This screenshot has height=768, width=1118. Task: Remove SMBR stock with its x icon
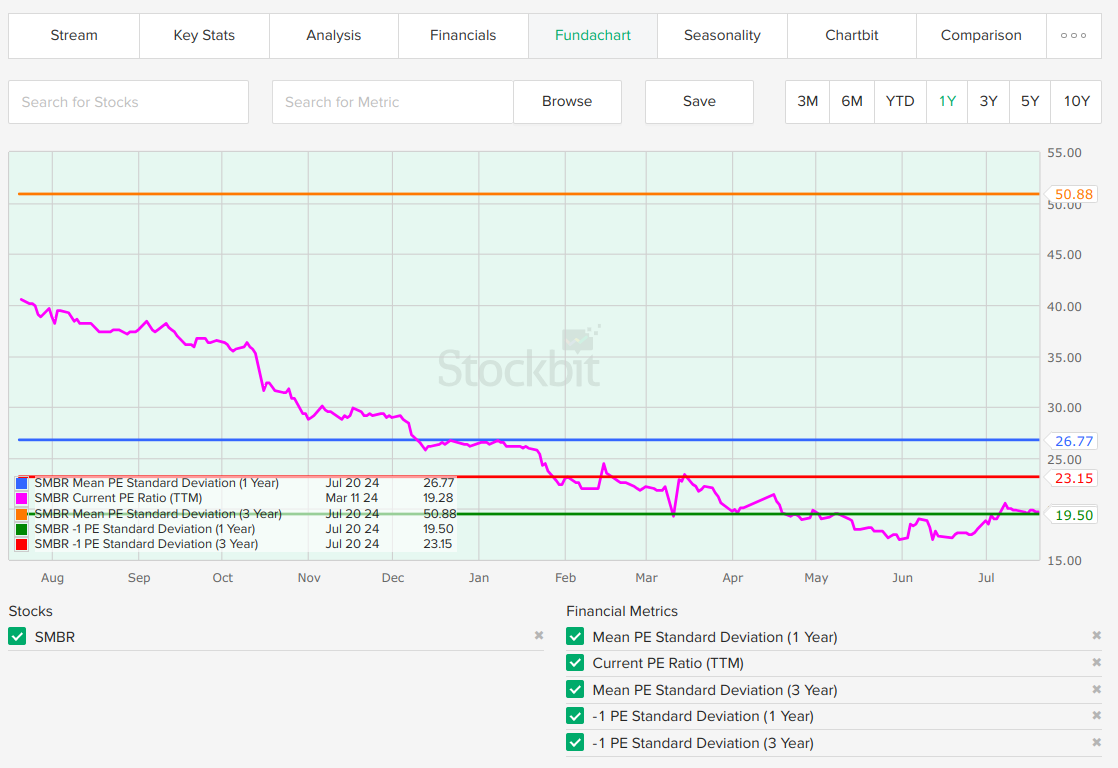pos(539,636)
